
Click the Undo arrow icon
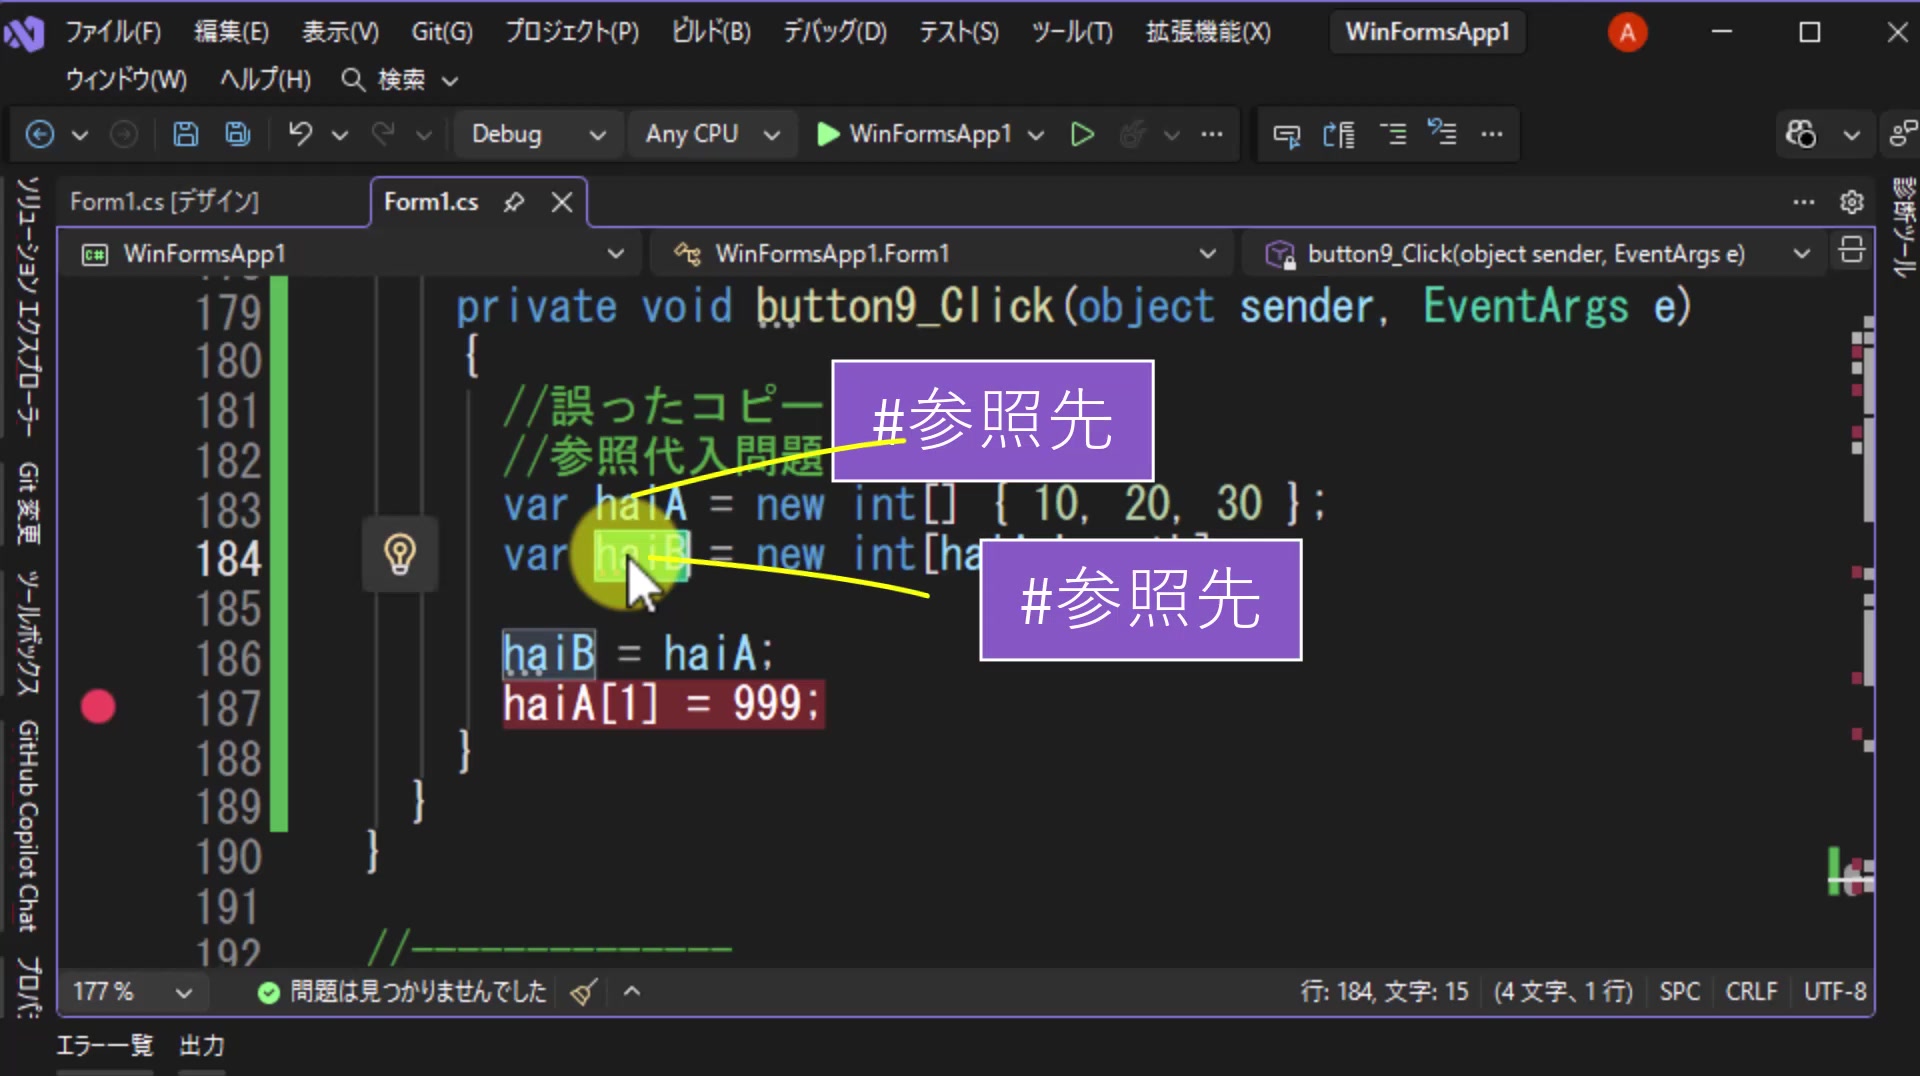tap(300, 134)
